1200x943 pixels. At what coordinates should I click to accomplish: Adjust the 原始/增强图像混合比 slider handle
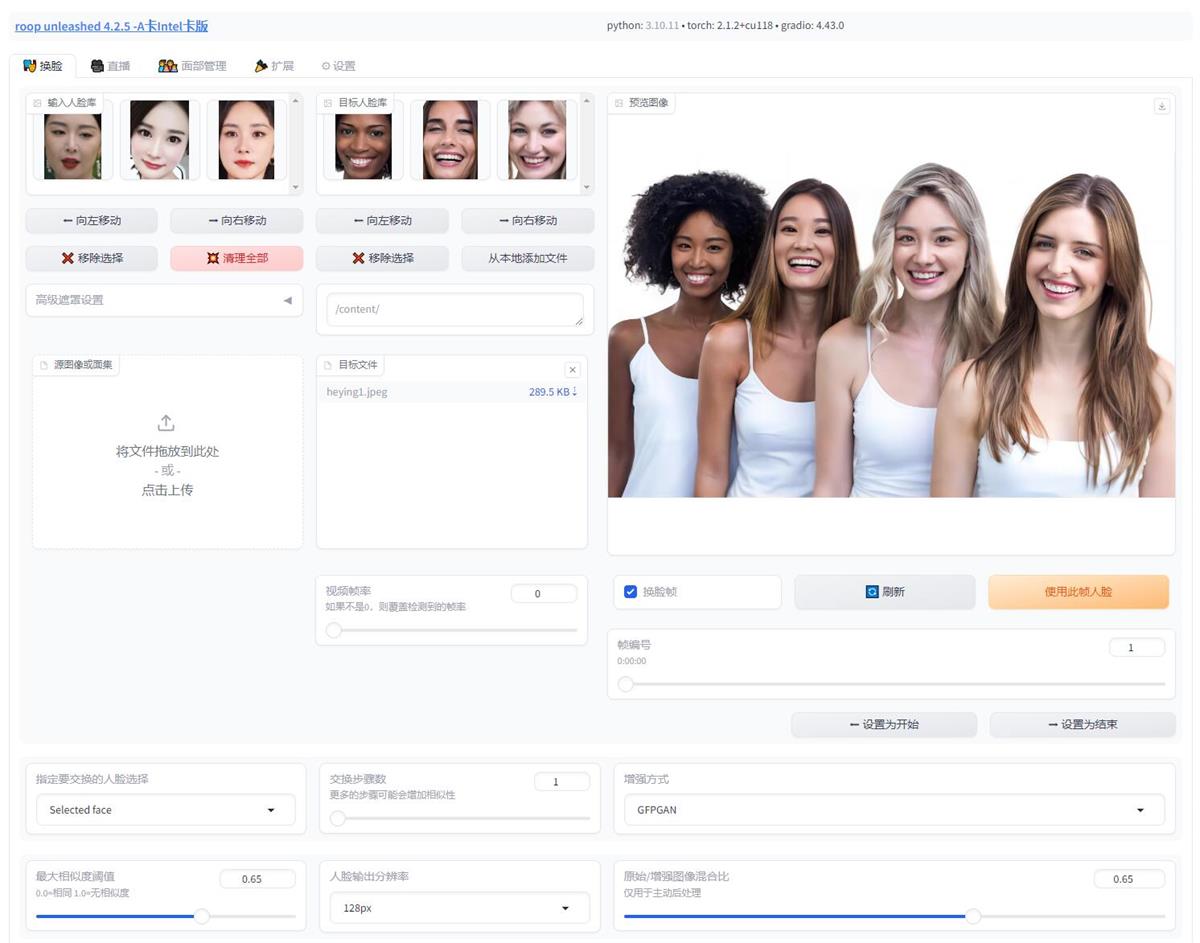point(973,916)
